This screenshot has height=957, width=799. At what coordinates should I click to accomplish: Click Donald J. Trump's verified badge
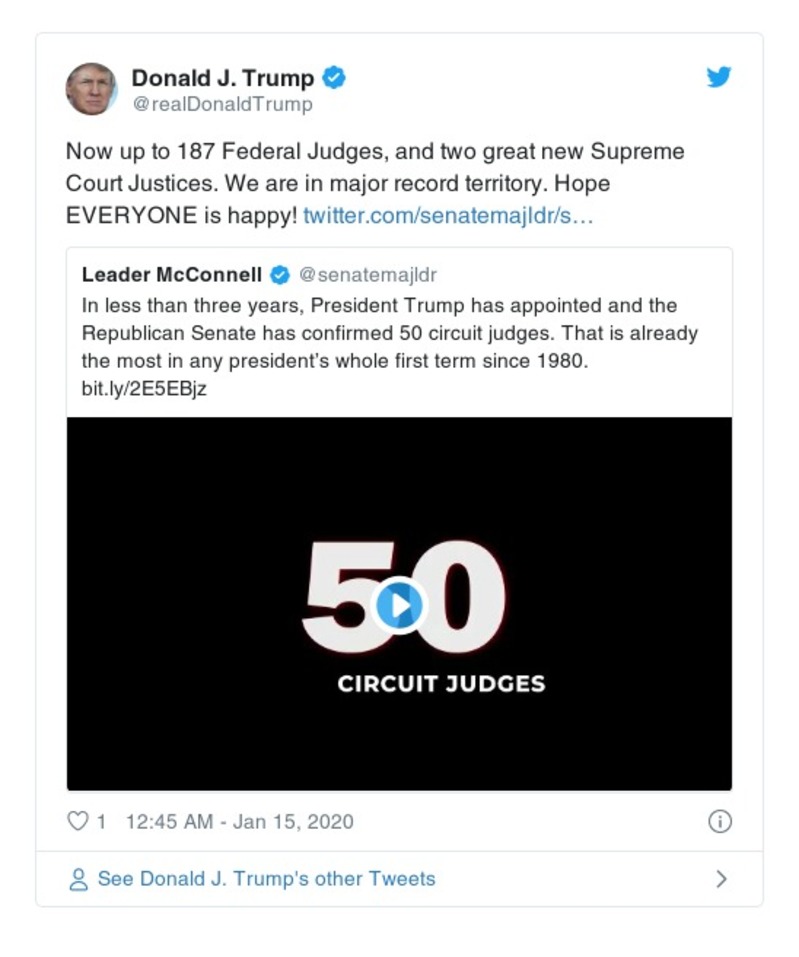[x=334, y=76]
